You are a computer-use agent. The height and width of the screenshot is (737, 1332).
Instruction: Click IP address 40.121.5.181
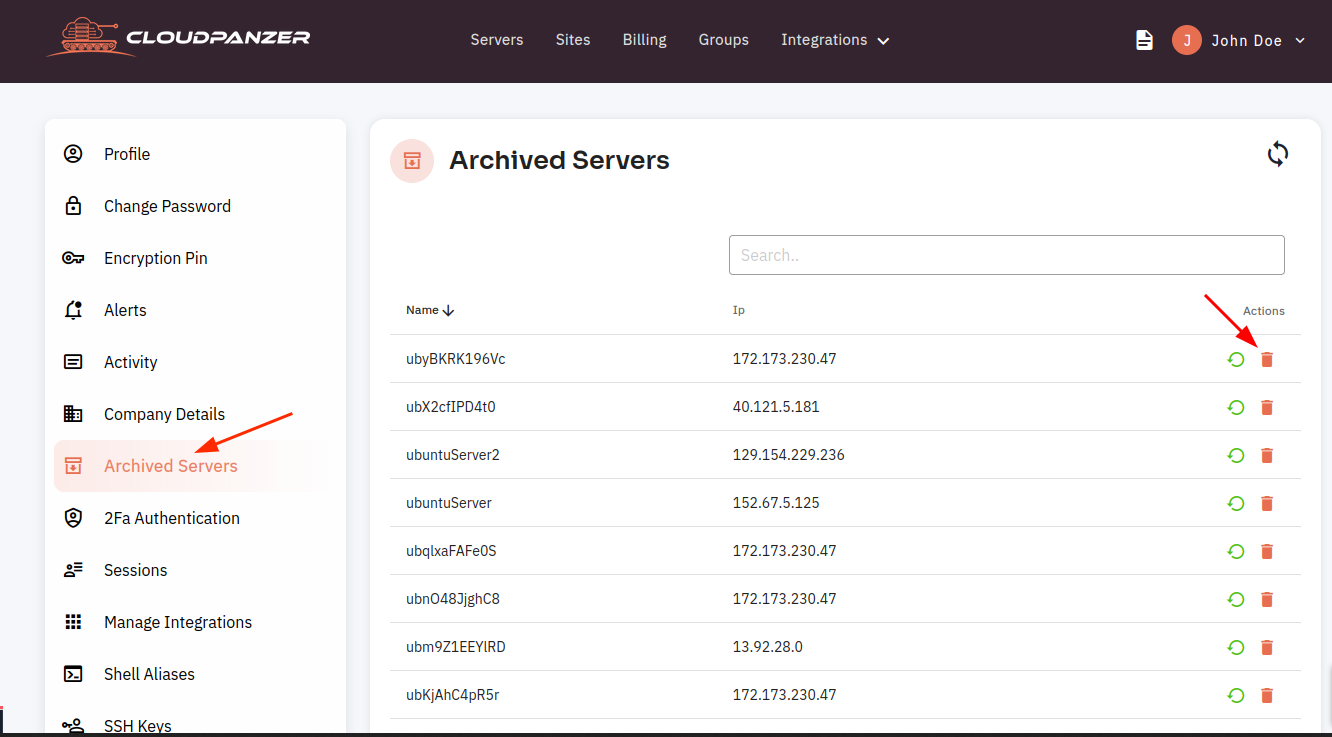pos(776,407)
